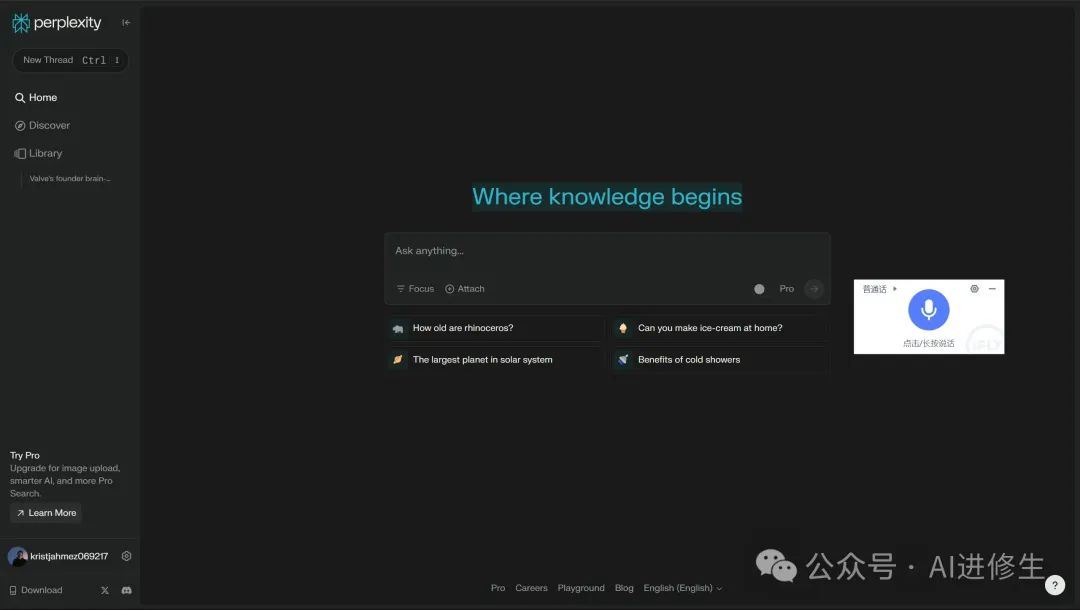Click Learn More about Pro
Image resolution: width=1080 pixels, height=610 pixels.
[x=46, y=513]
